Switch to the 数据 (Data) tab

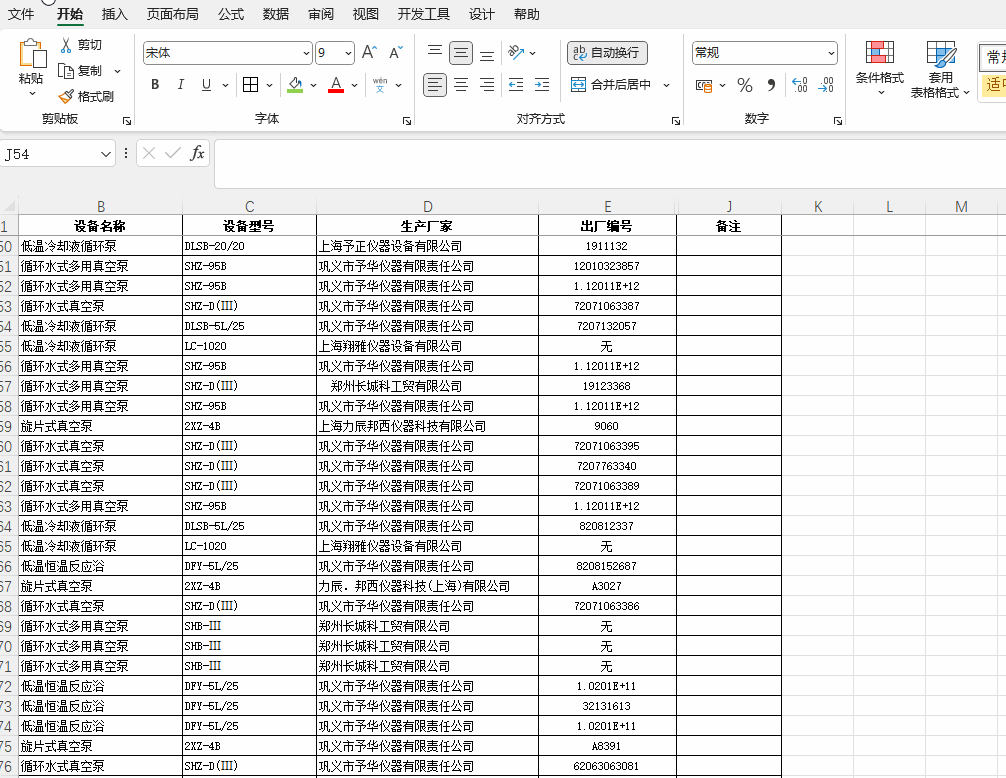tap(276, 14)
